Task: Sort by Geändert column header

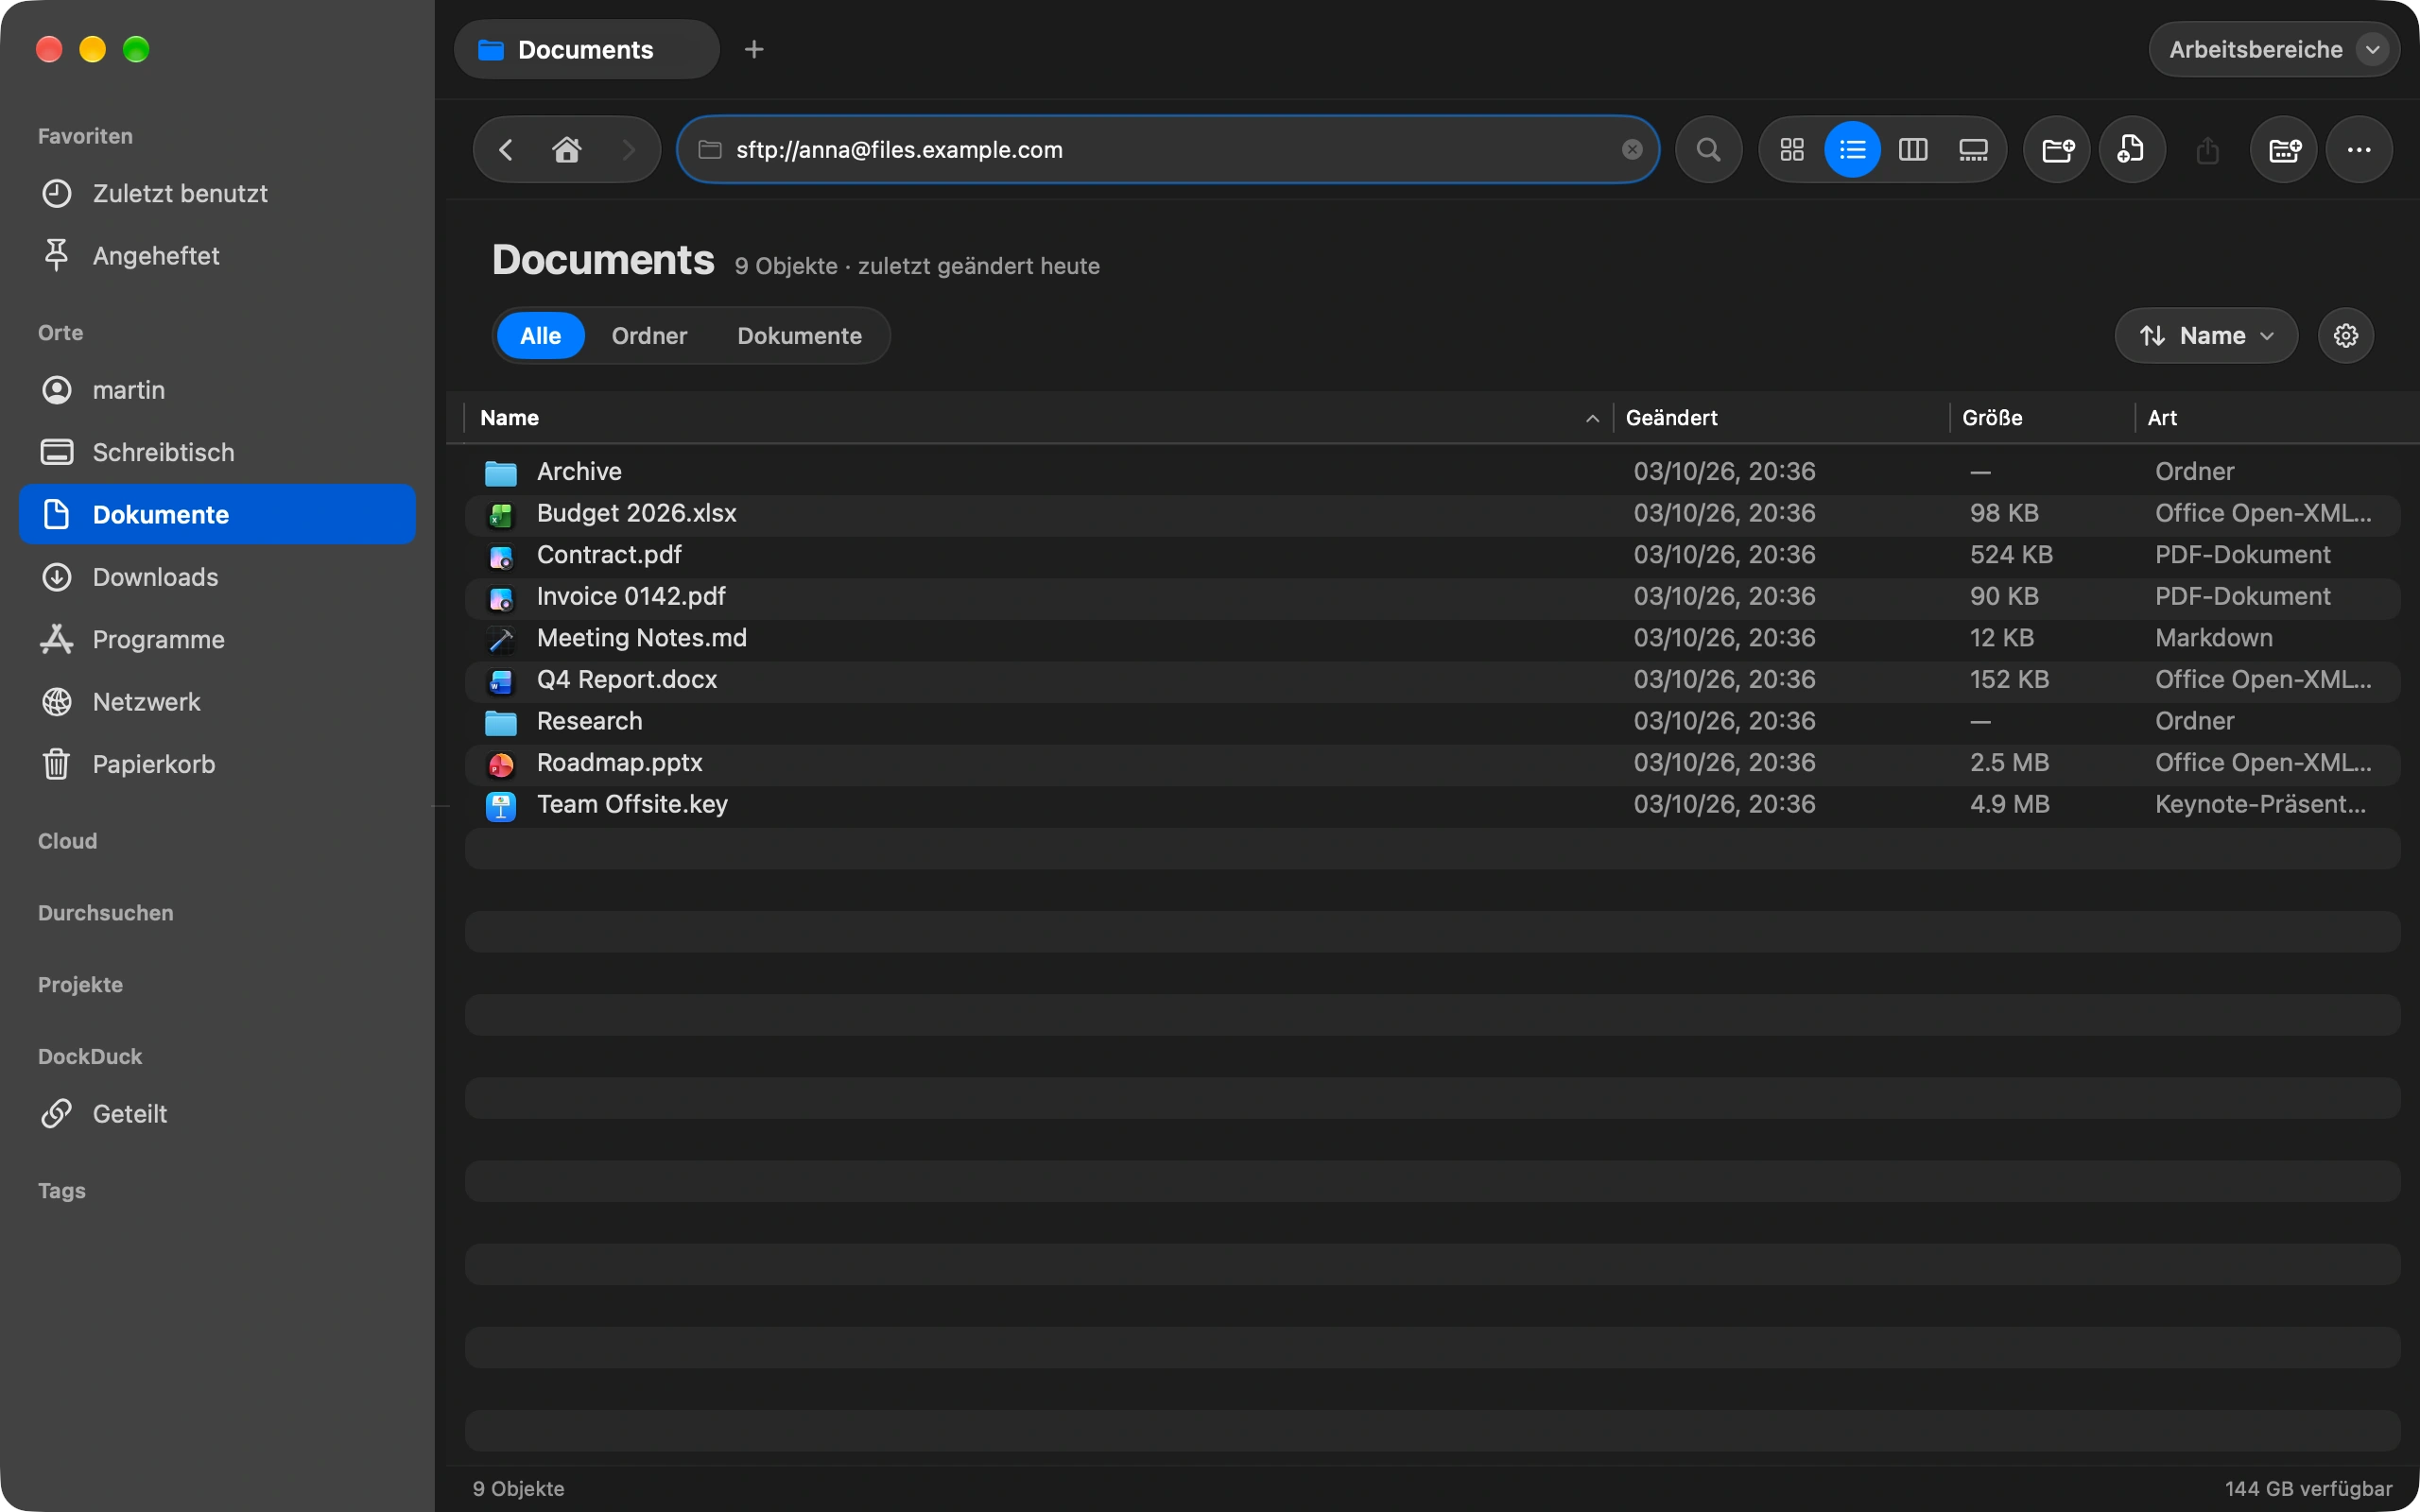Action: [1780, 418]
